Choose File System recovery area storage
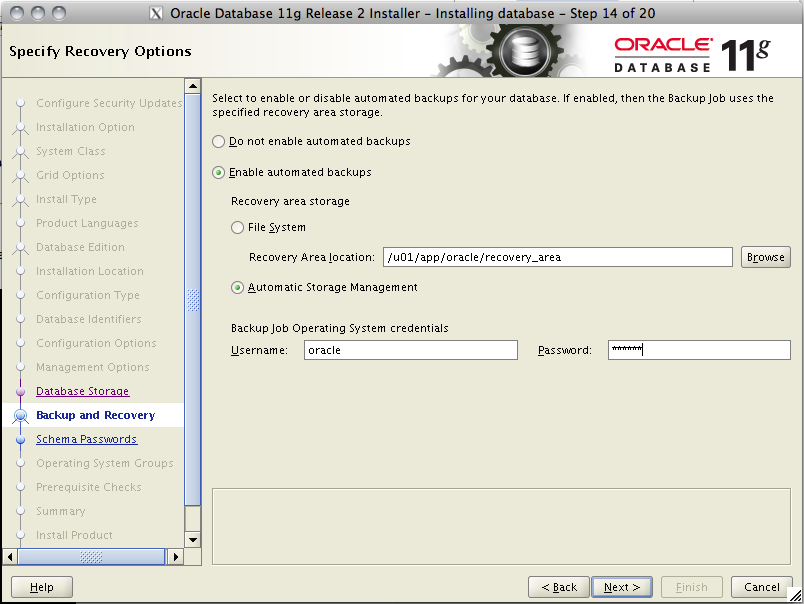The height and width of the screenshot is (604, 804). (237, 227)
